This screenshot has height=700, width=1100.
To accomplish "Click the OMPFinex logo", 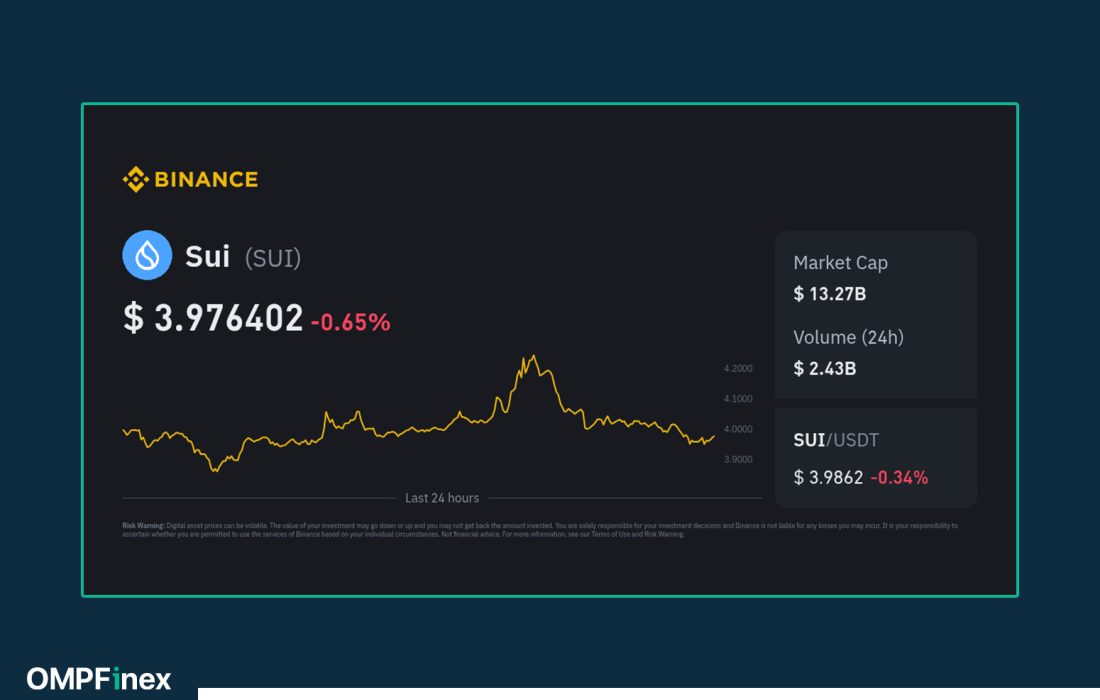I will coord(99,679).
